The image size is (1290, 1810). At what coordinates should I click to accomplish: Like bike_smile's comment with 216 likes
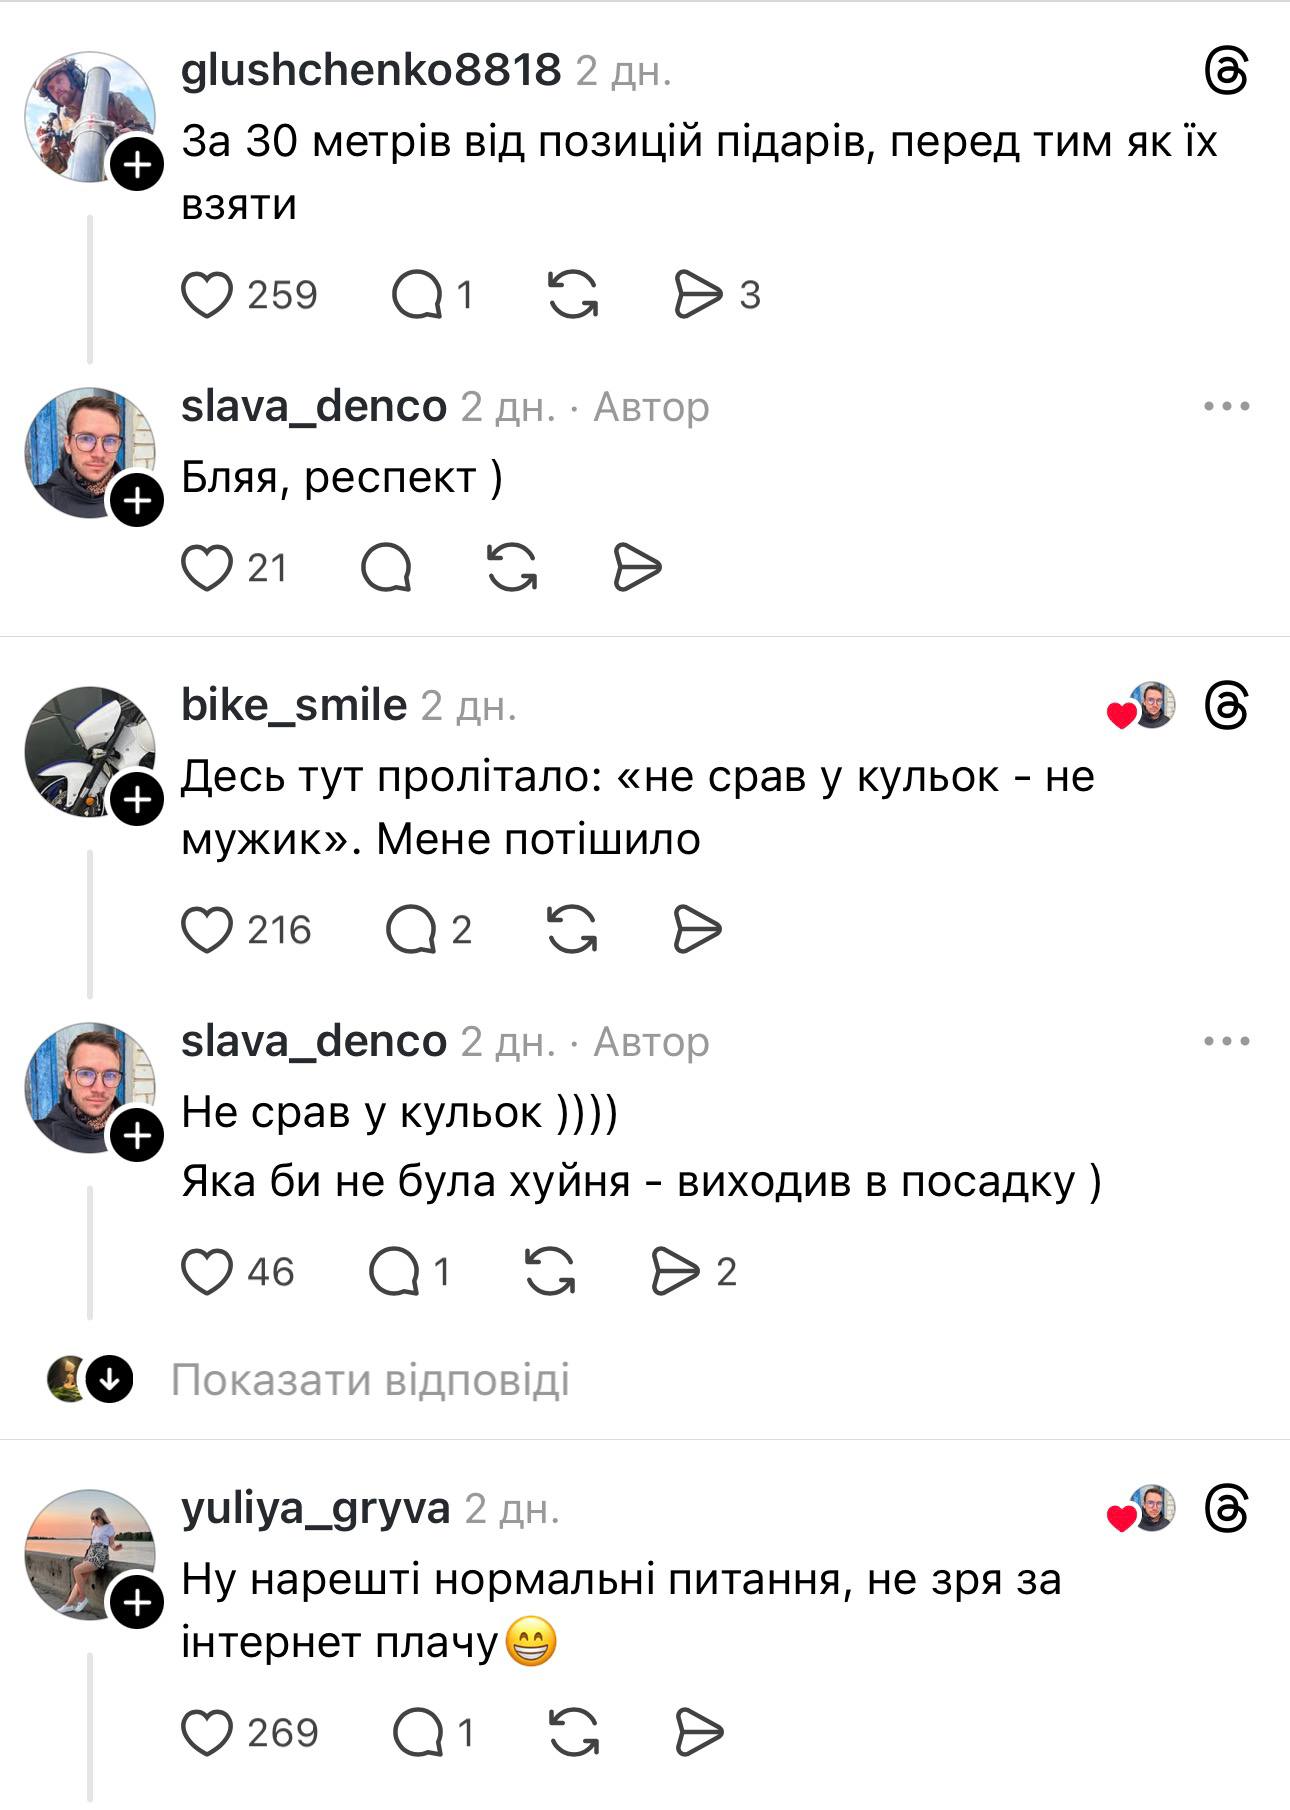(x=207, y=930)
